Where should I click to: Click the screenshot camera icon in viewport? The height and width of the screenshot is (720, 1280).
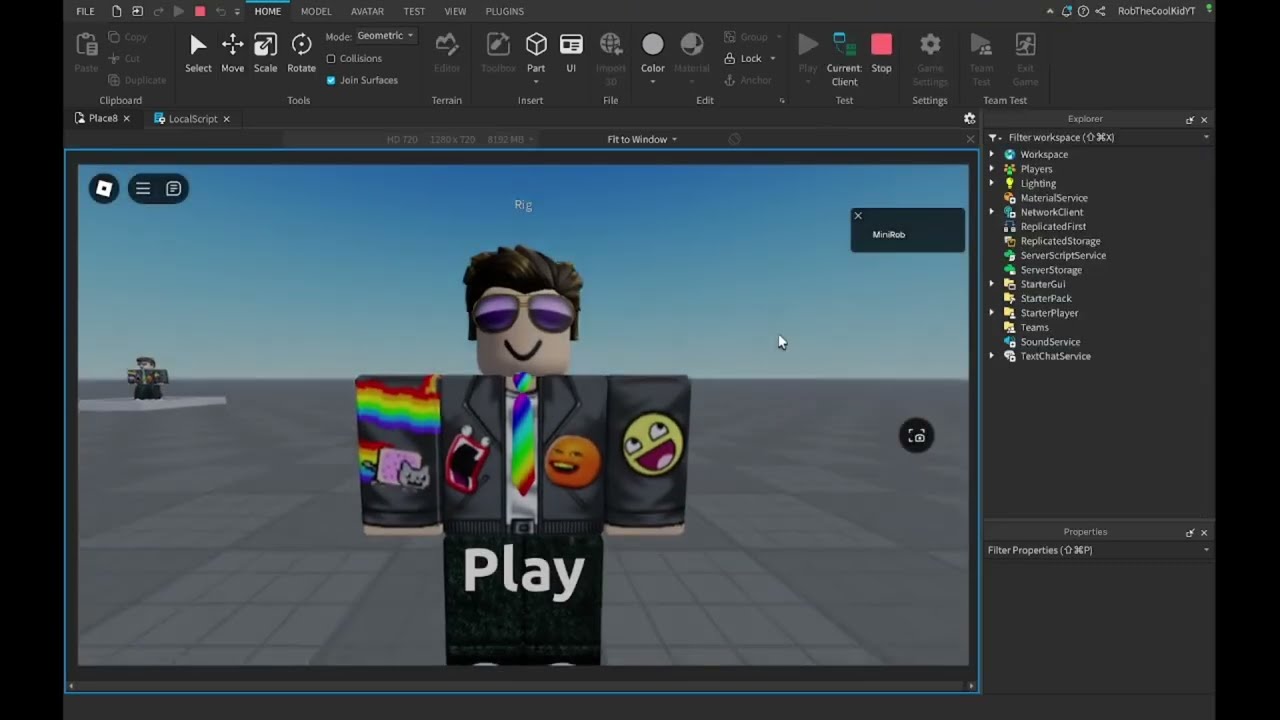click(916, 436)
